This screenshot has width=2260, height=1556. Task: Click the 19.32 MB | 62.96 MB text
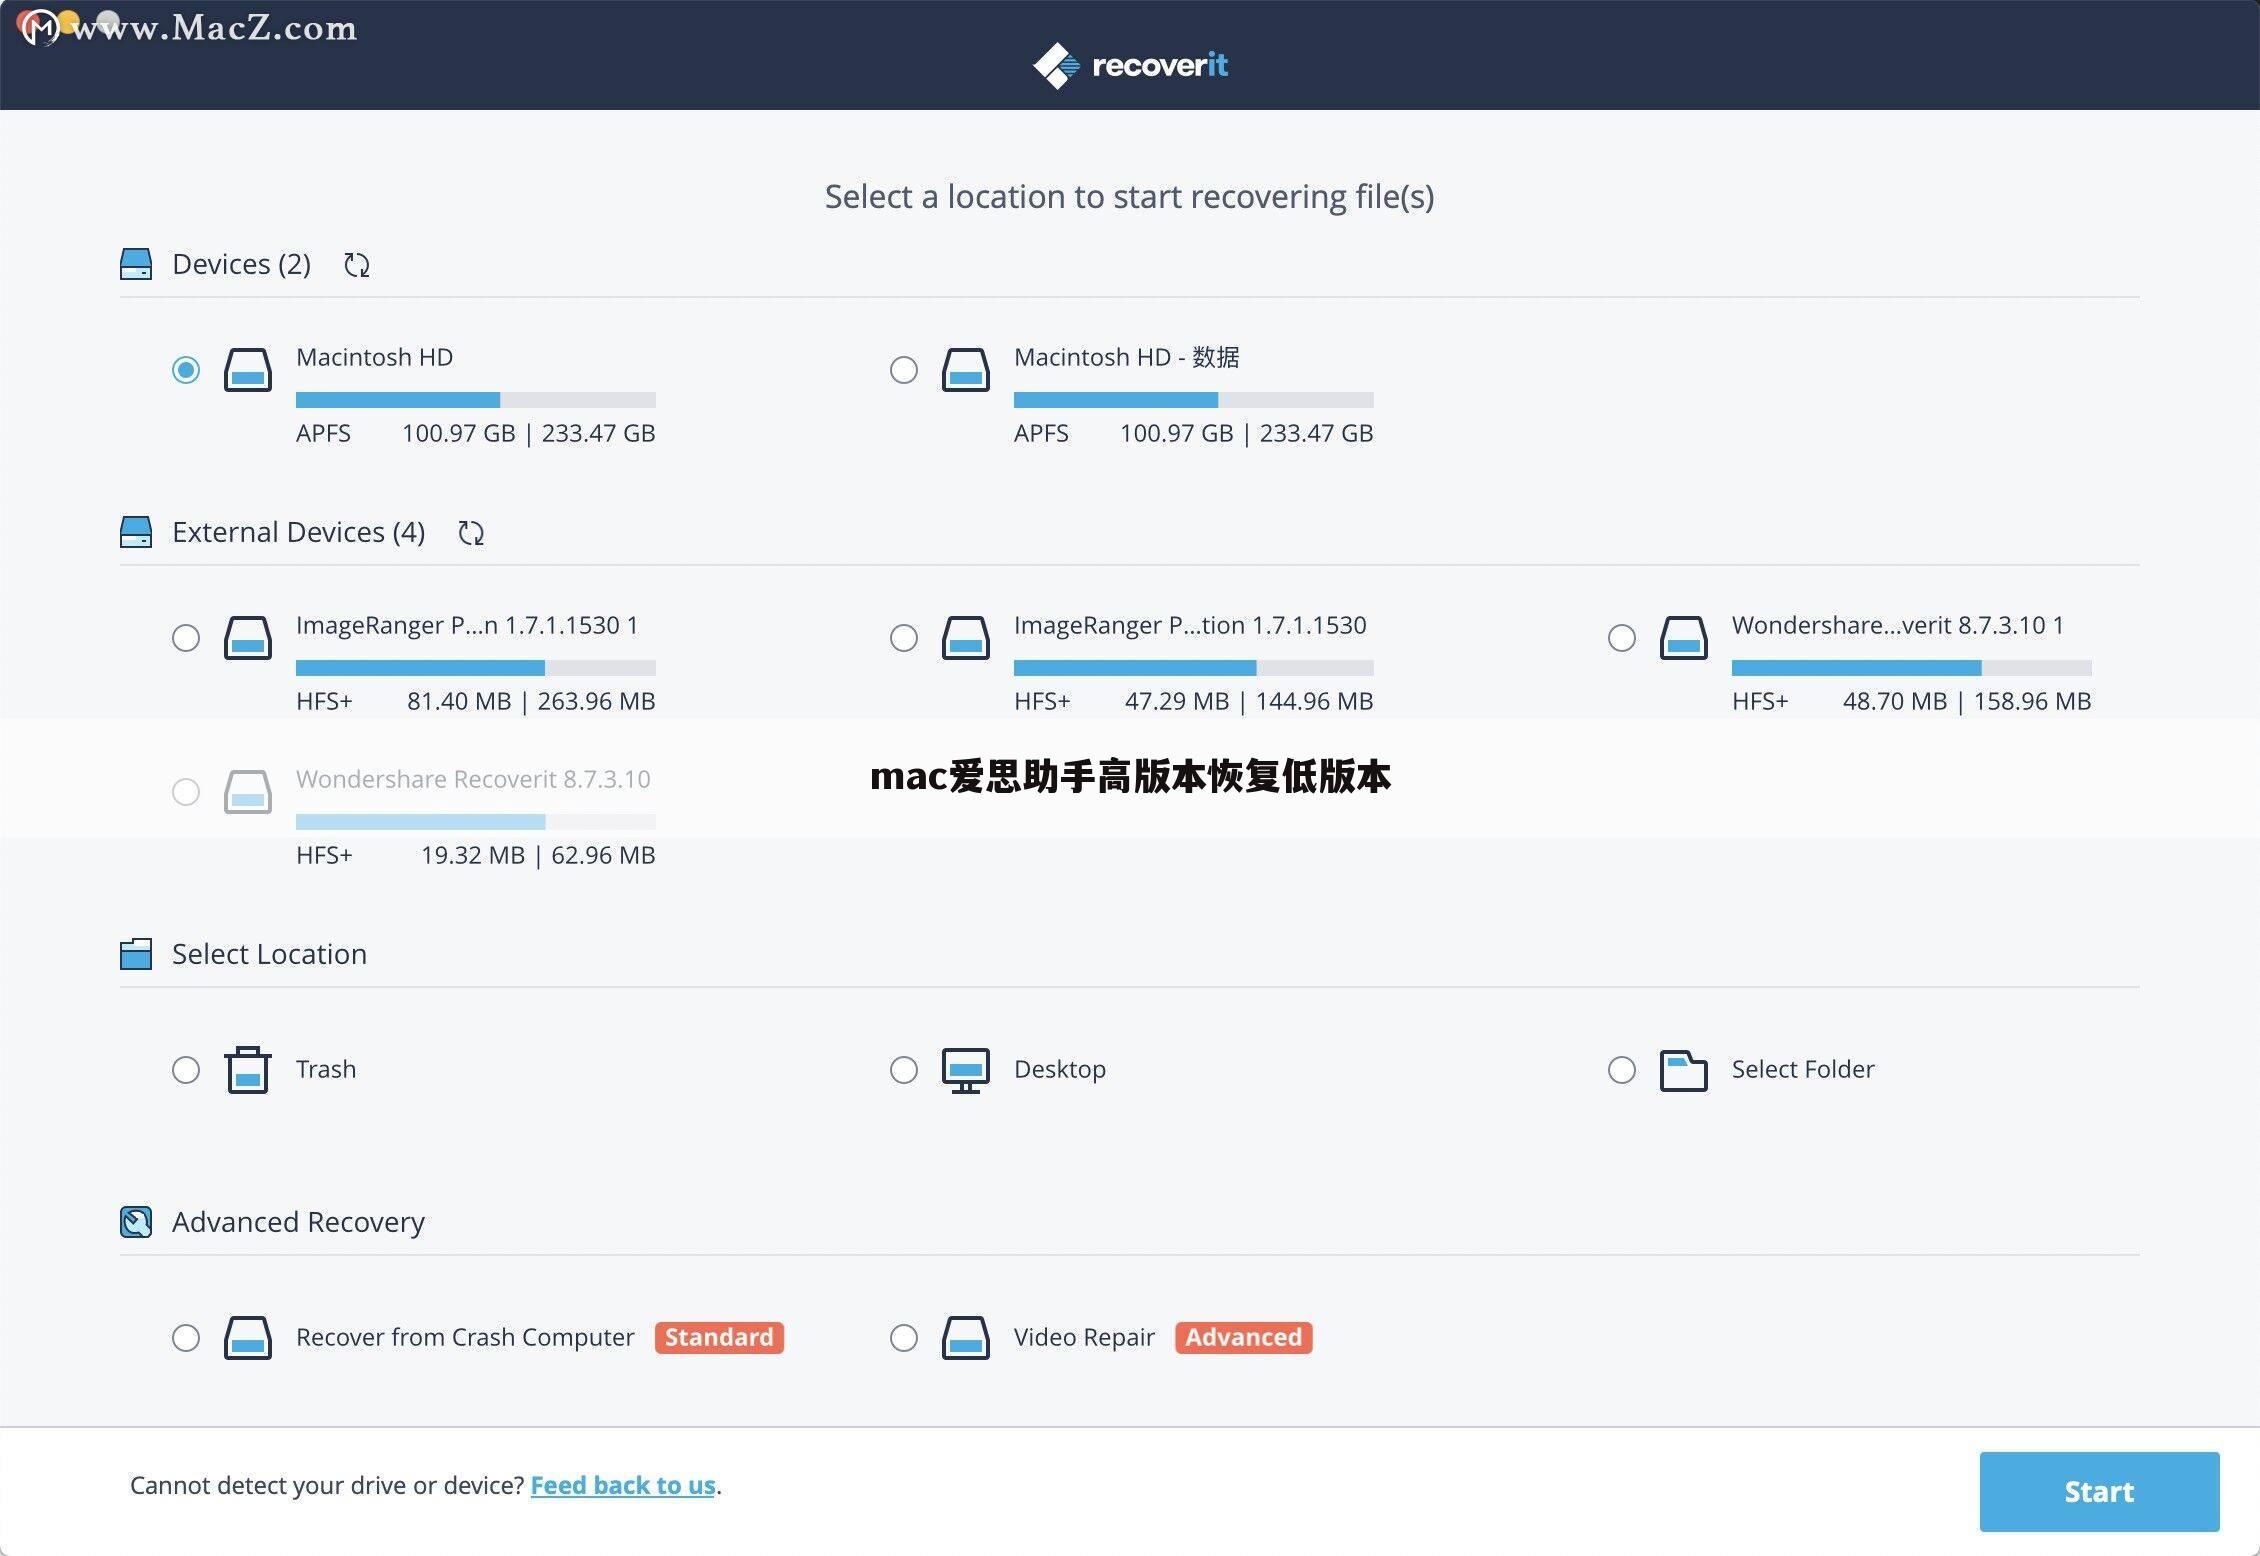538,856
